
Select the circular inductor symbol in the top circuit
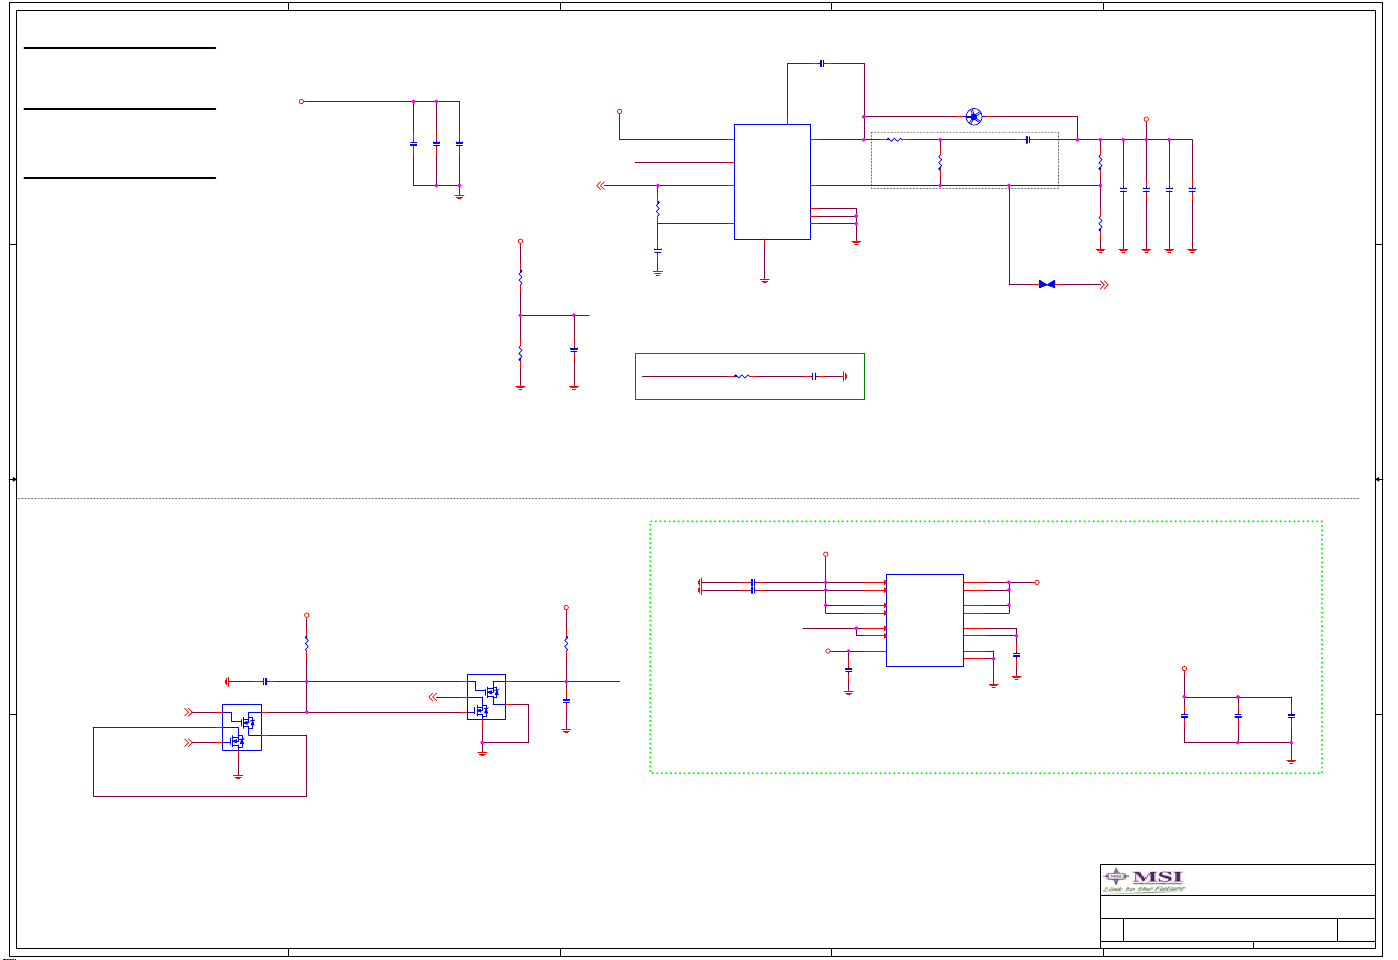[974, 117]
